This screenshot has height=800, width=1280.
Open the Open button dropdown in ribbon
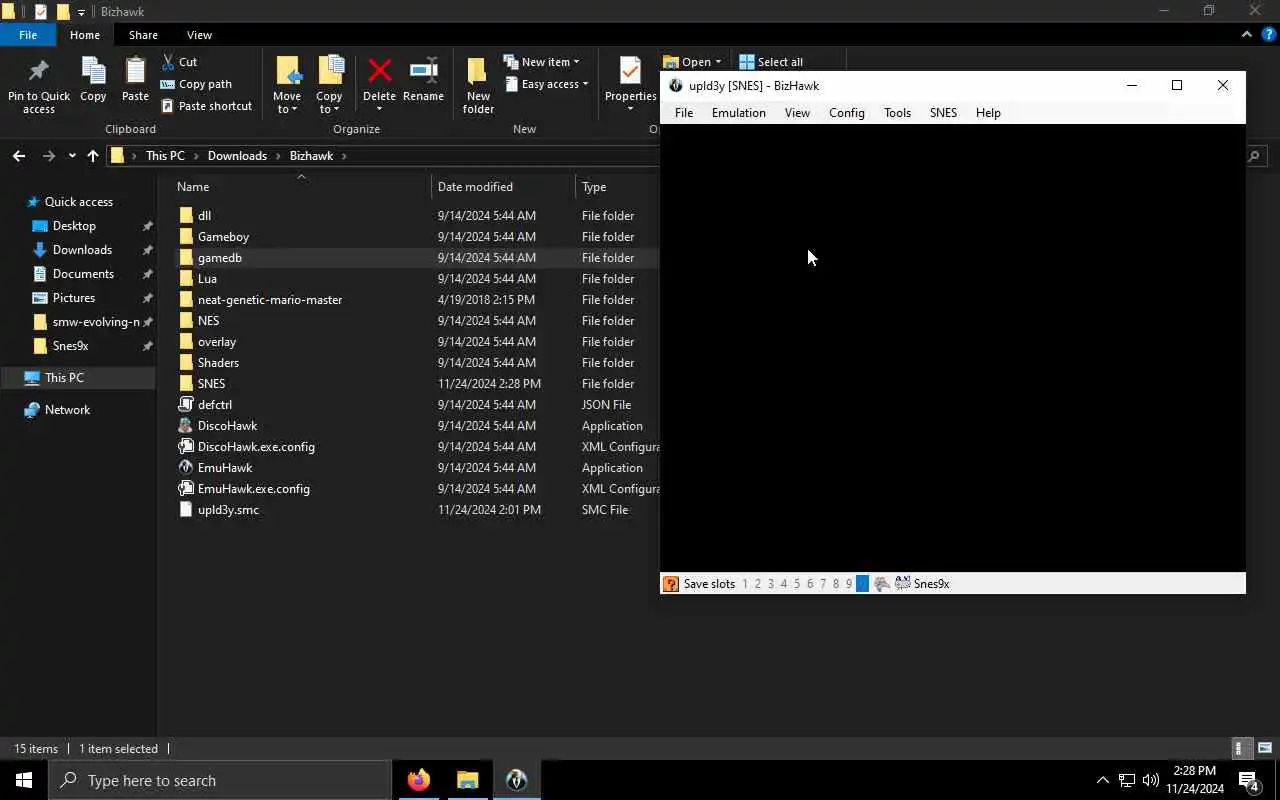tap(718, 62)
